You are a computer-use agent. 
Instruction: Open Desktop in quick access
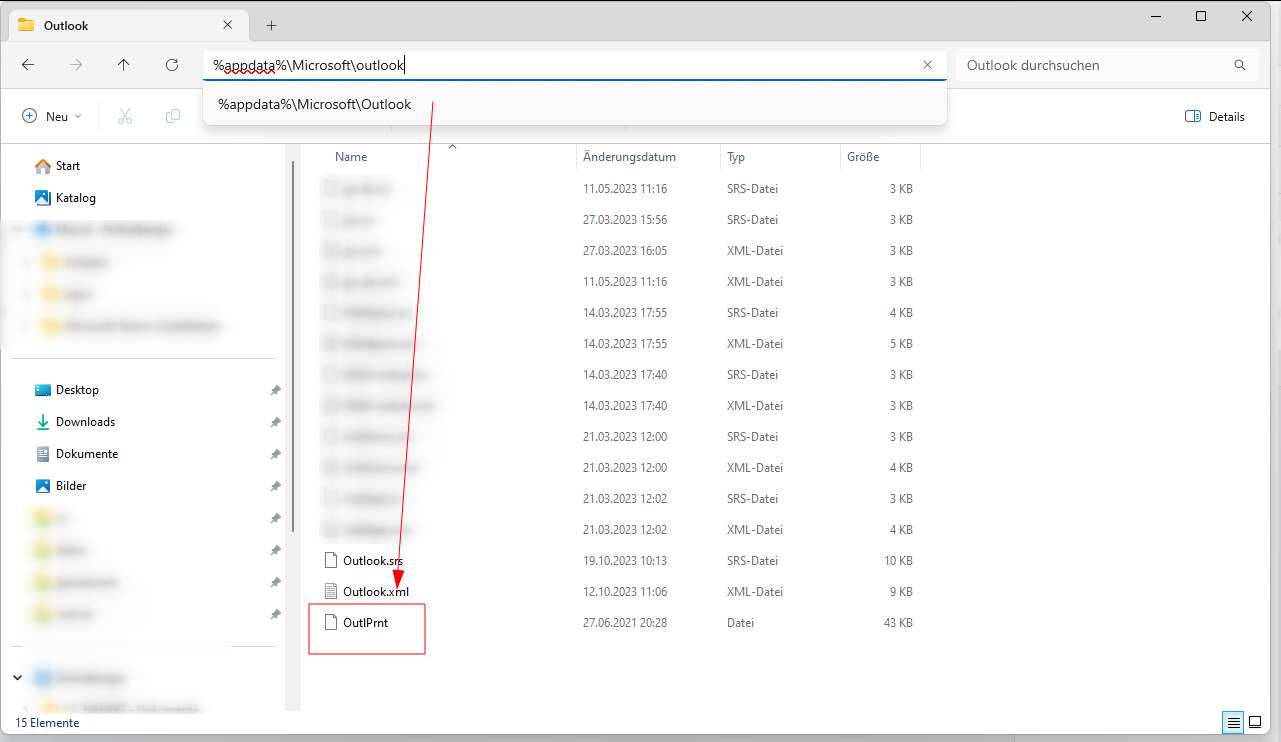coord(67,390)
